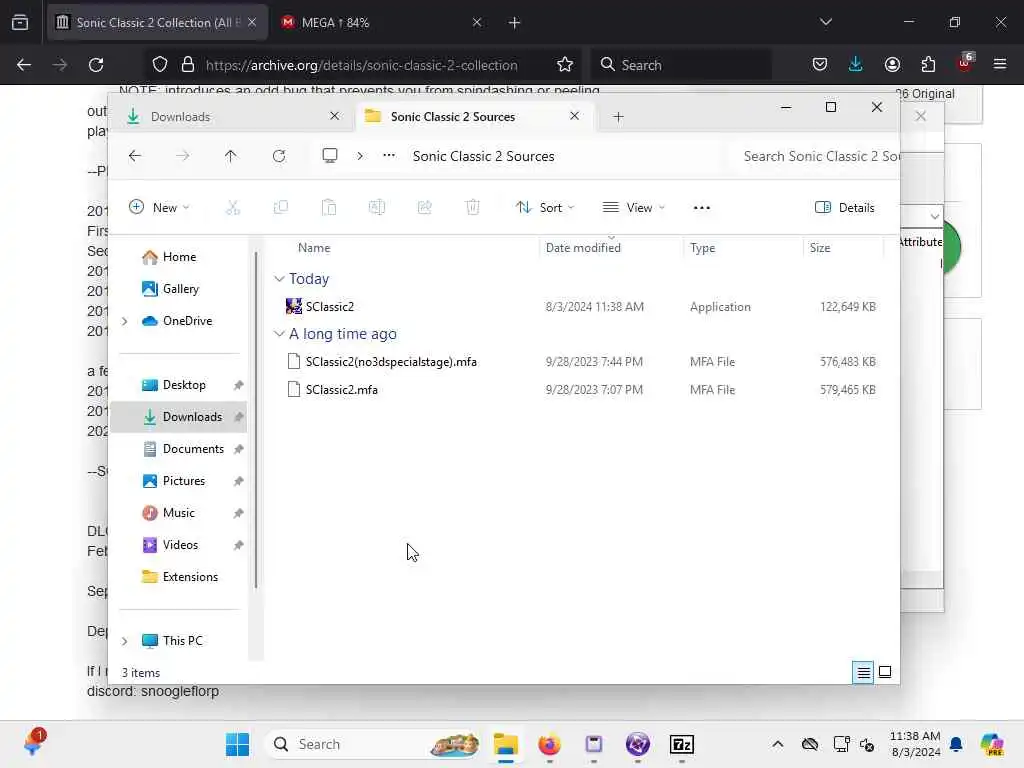This screenshot has height=768, width=1024.
Task: Open the View dropdown menu
Action: coord(633,208)
